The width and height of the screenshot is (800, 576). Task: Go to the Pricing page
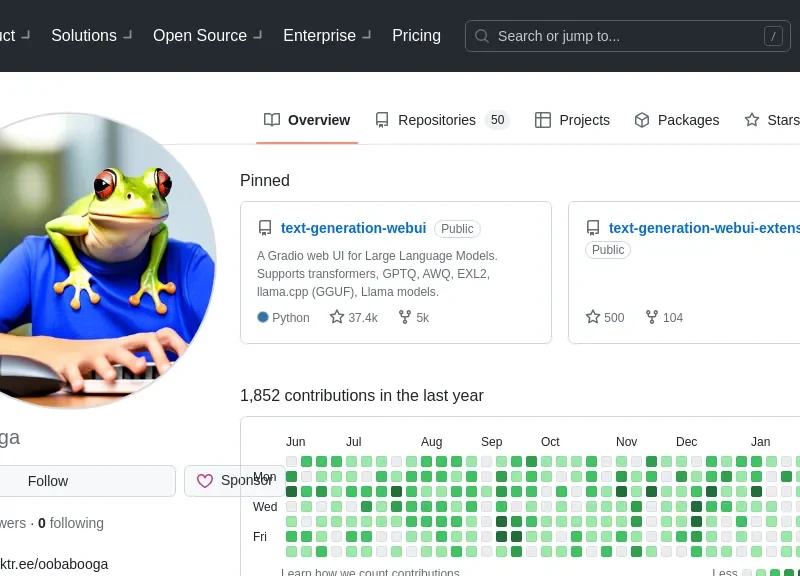416,35
